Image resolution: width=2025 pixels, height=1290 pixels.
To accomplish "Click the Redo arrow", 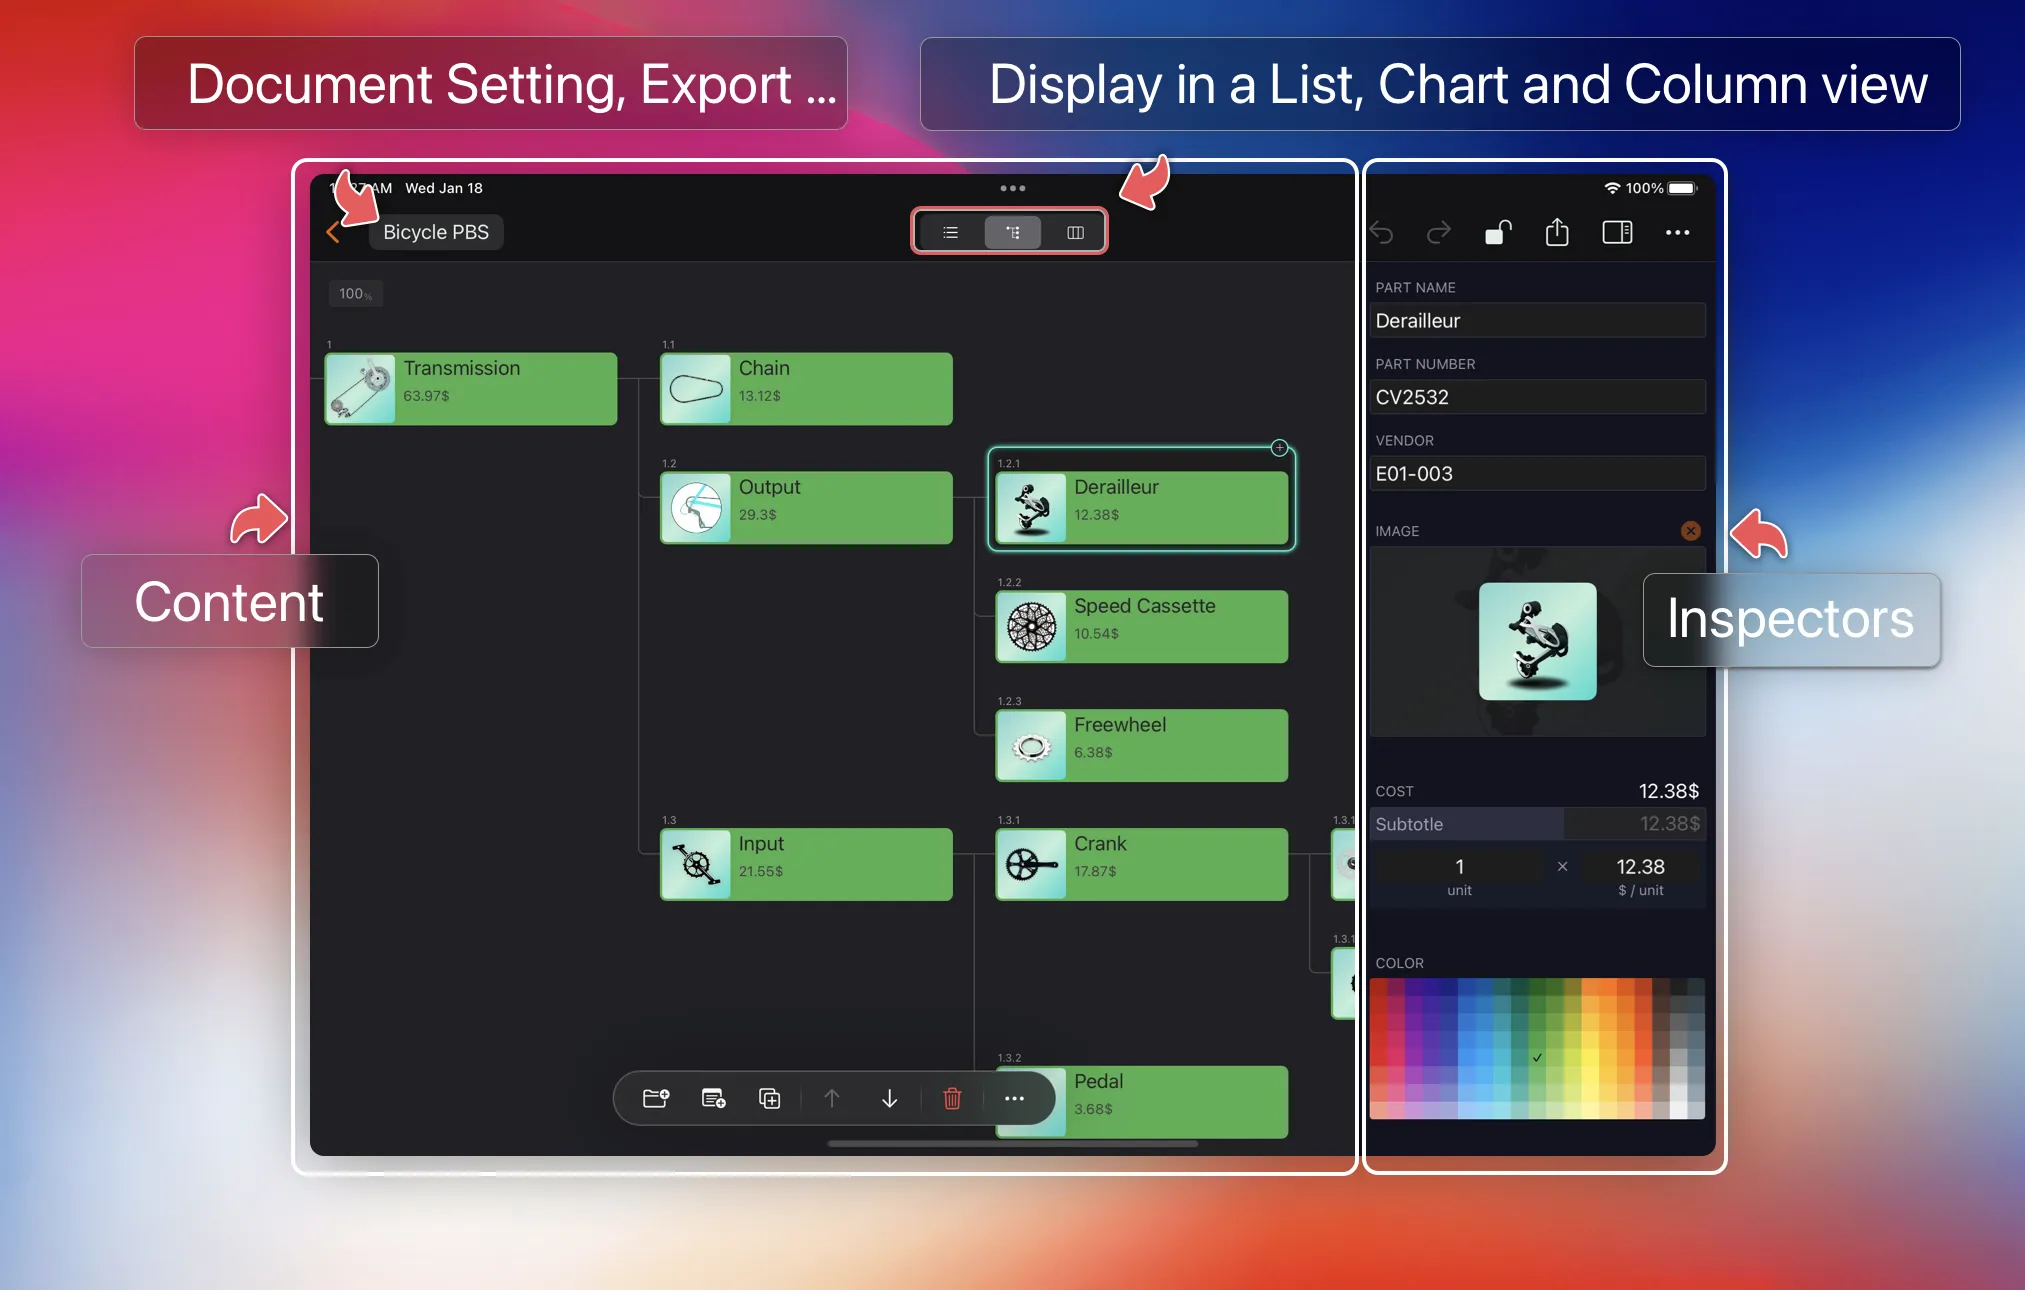I will click(1438, 233).
